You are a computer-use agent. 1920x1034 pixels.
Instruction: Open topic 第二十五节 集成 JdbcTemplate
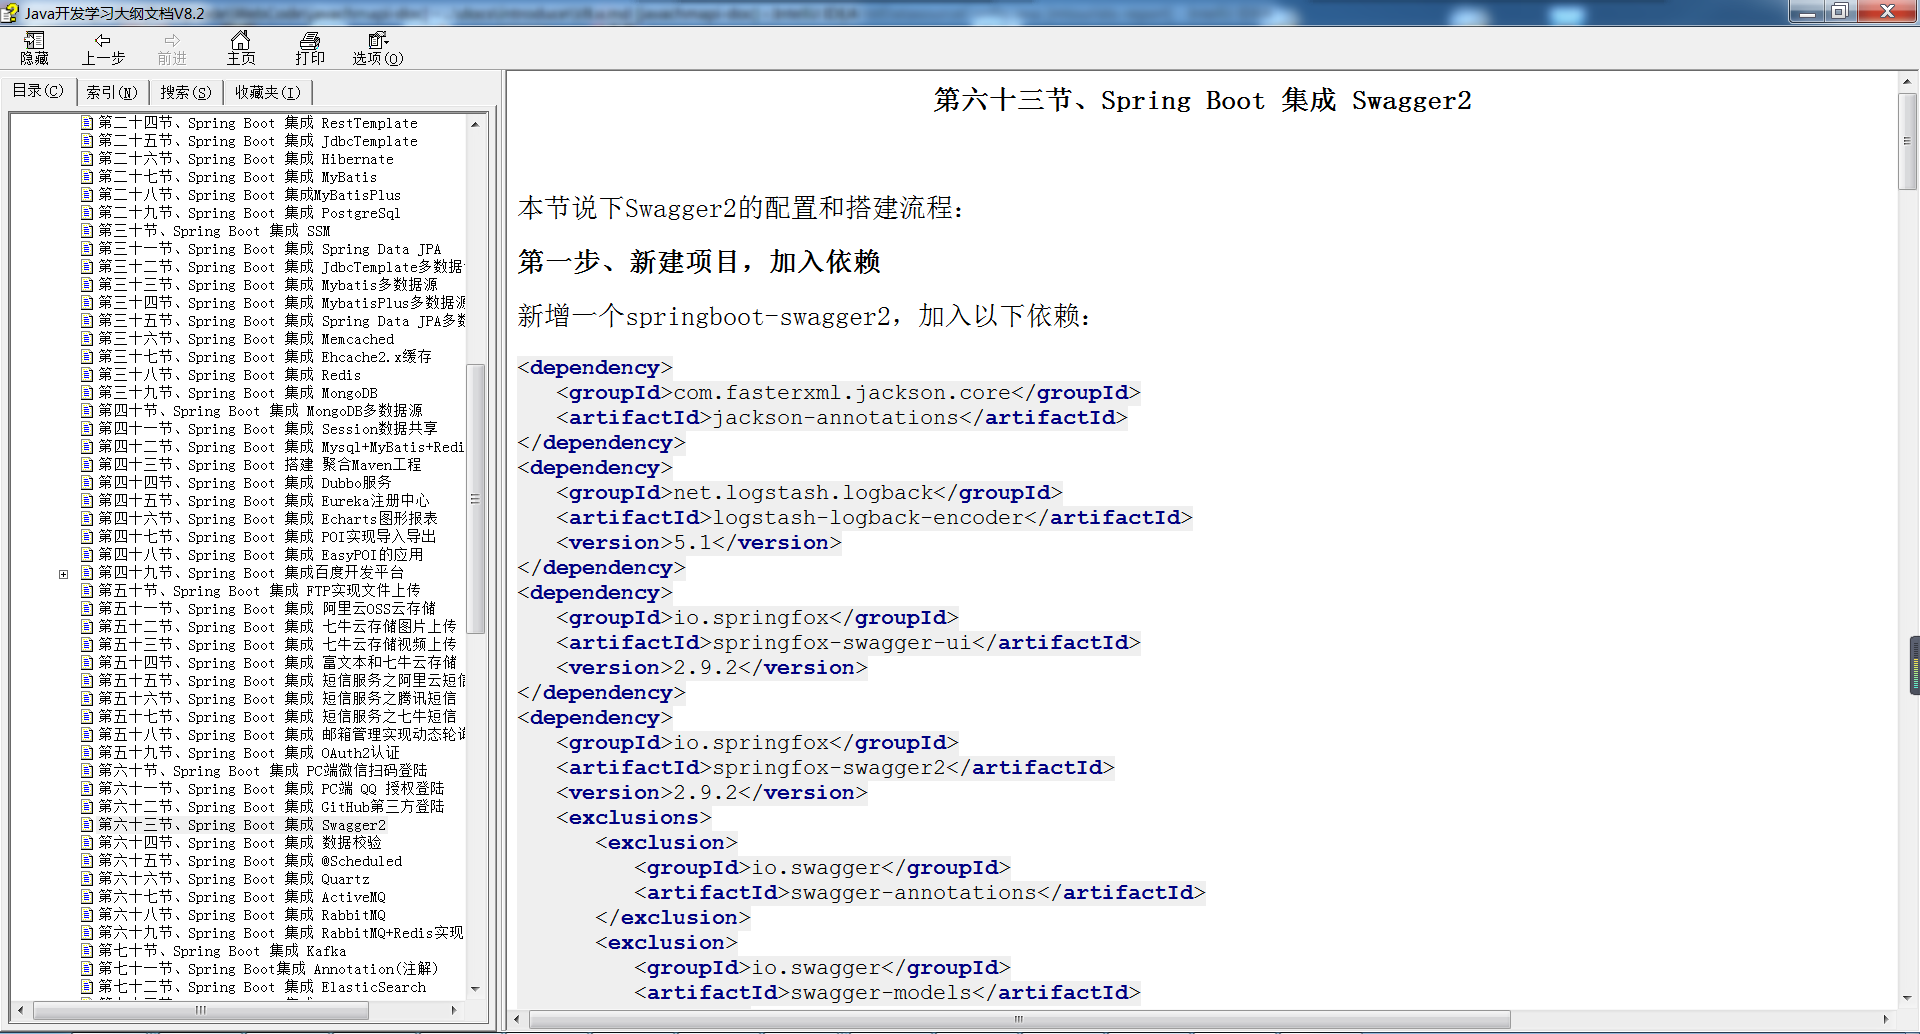[x=258, y=141]
